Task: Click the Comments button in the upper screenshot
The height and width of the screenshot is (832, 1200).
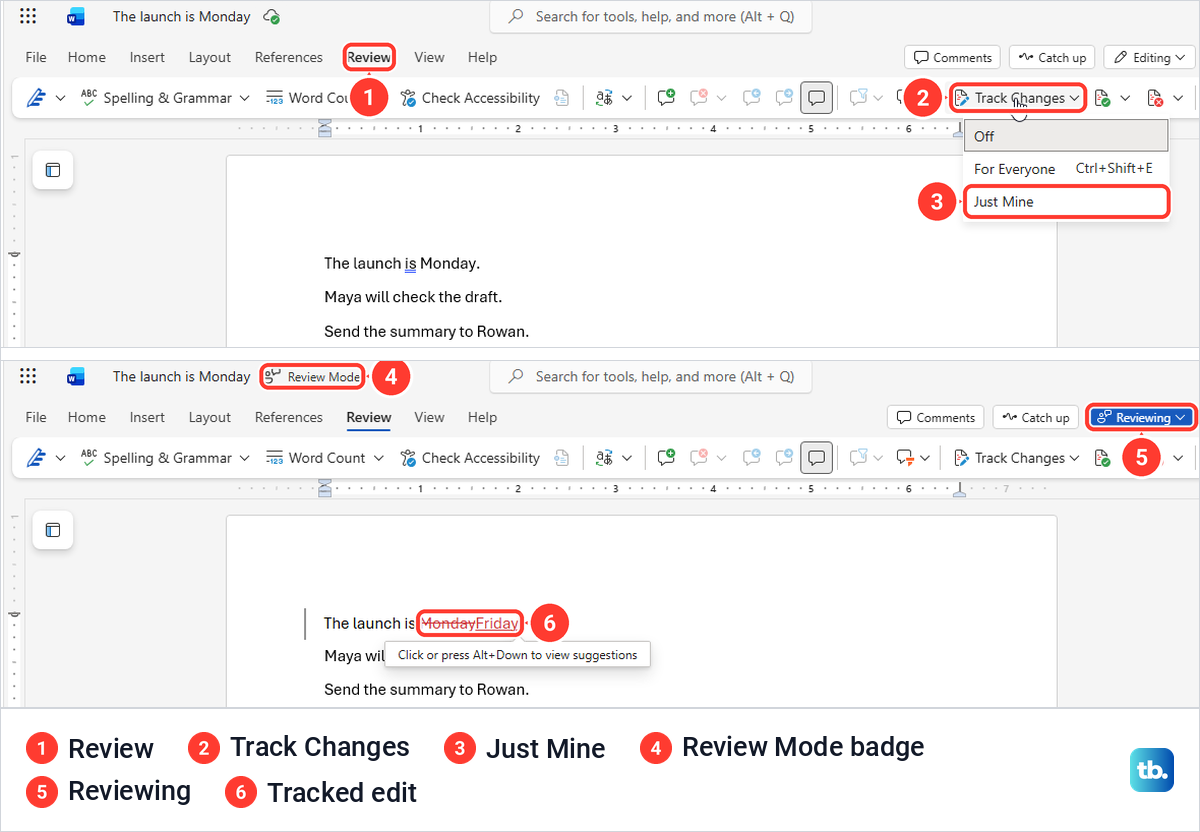Action: [952, 57]
